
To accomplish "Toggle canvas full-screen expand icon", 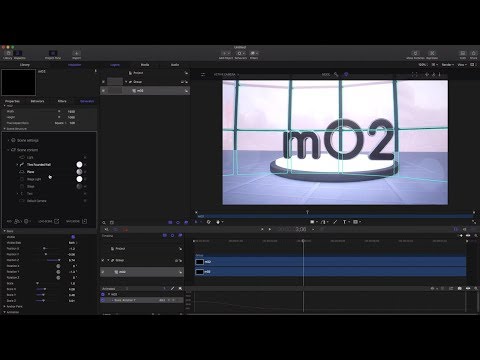I will point(474,222).
